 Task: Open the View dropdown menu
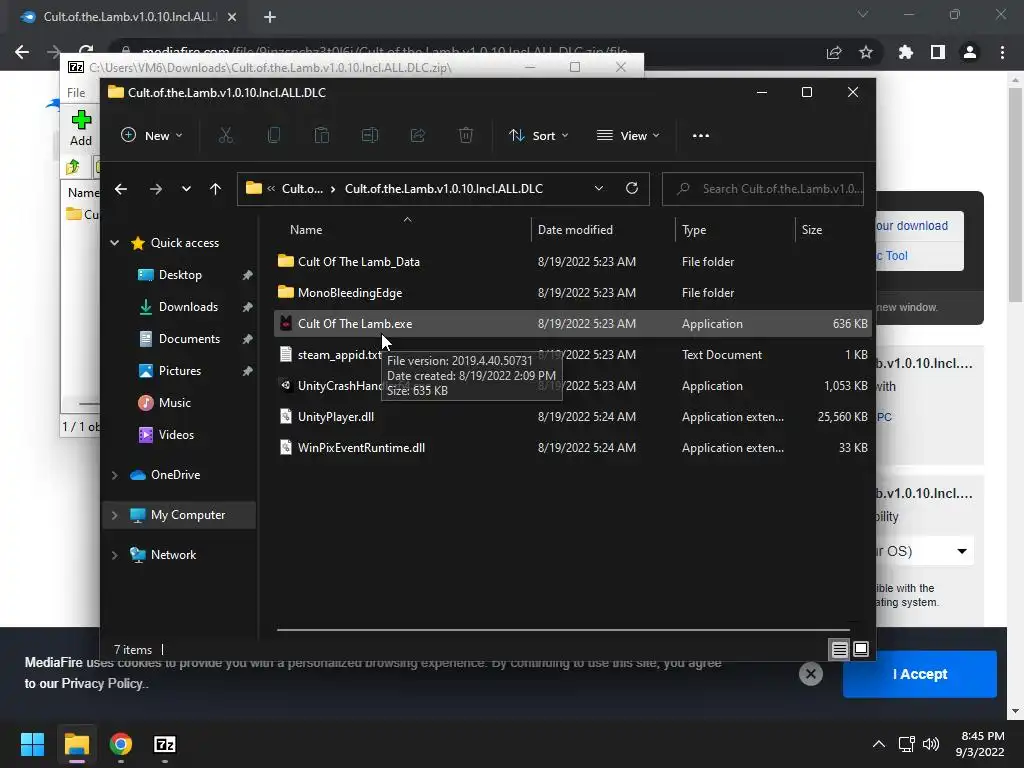point(628,135)
